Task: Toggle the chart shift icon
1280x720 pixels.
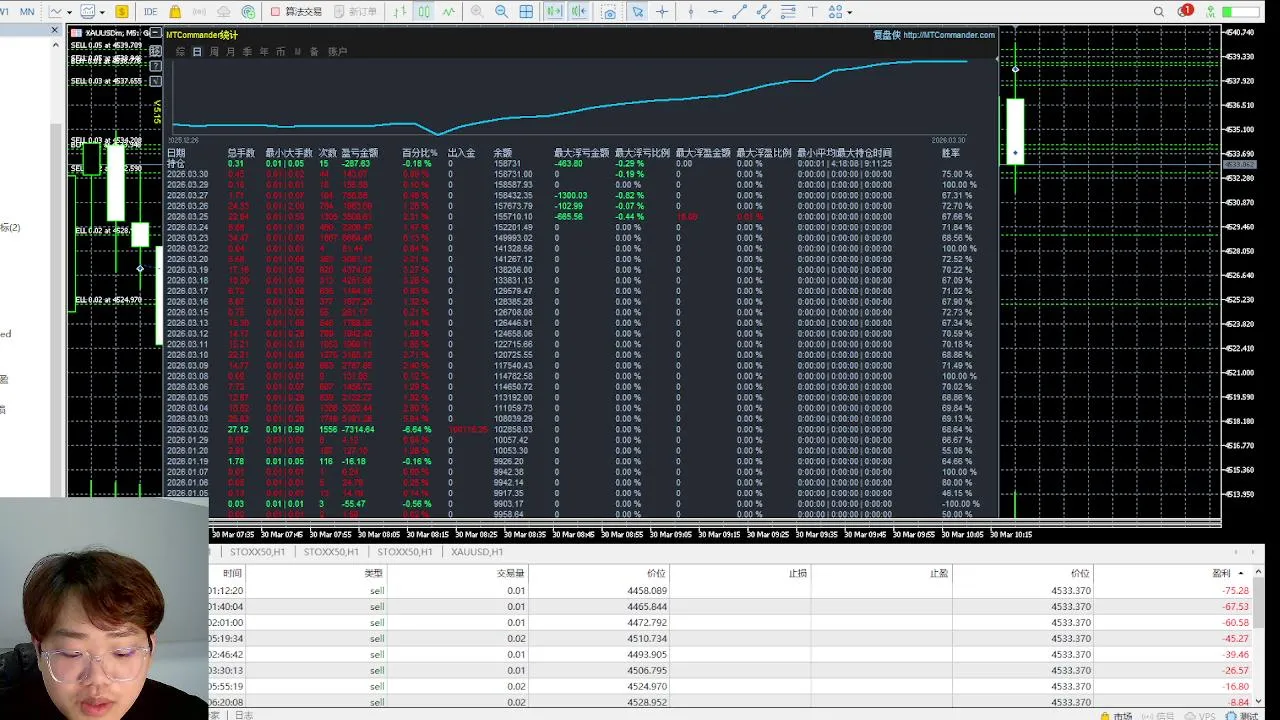Action: click(x=579, y=12)
